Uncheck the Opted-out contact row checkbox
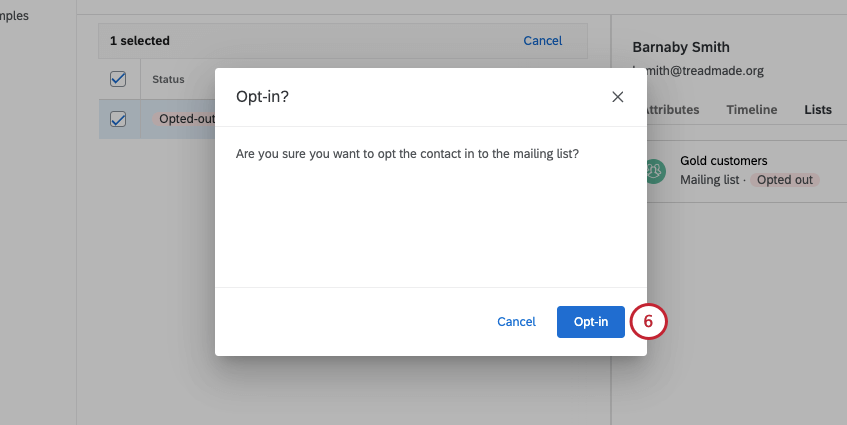This screenshot has width=847, height=425. click(118, 119)
